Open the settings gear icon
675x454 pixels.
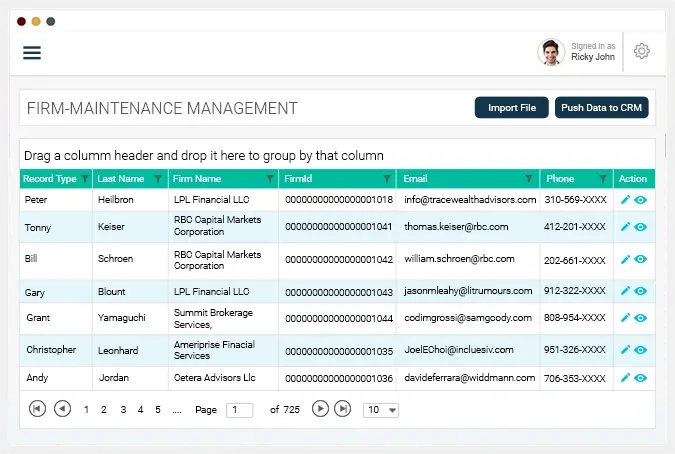click(x=641, y=52)
